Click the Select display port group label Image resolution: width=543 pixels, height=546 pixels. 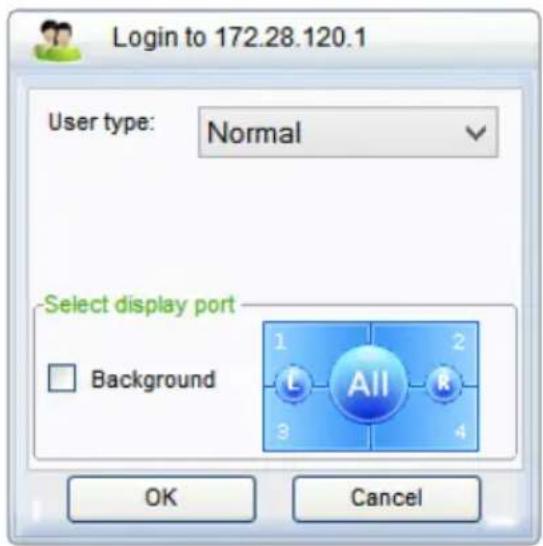[x=140, y=305]
